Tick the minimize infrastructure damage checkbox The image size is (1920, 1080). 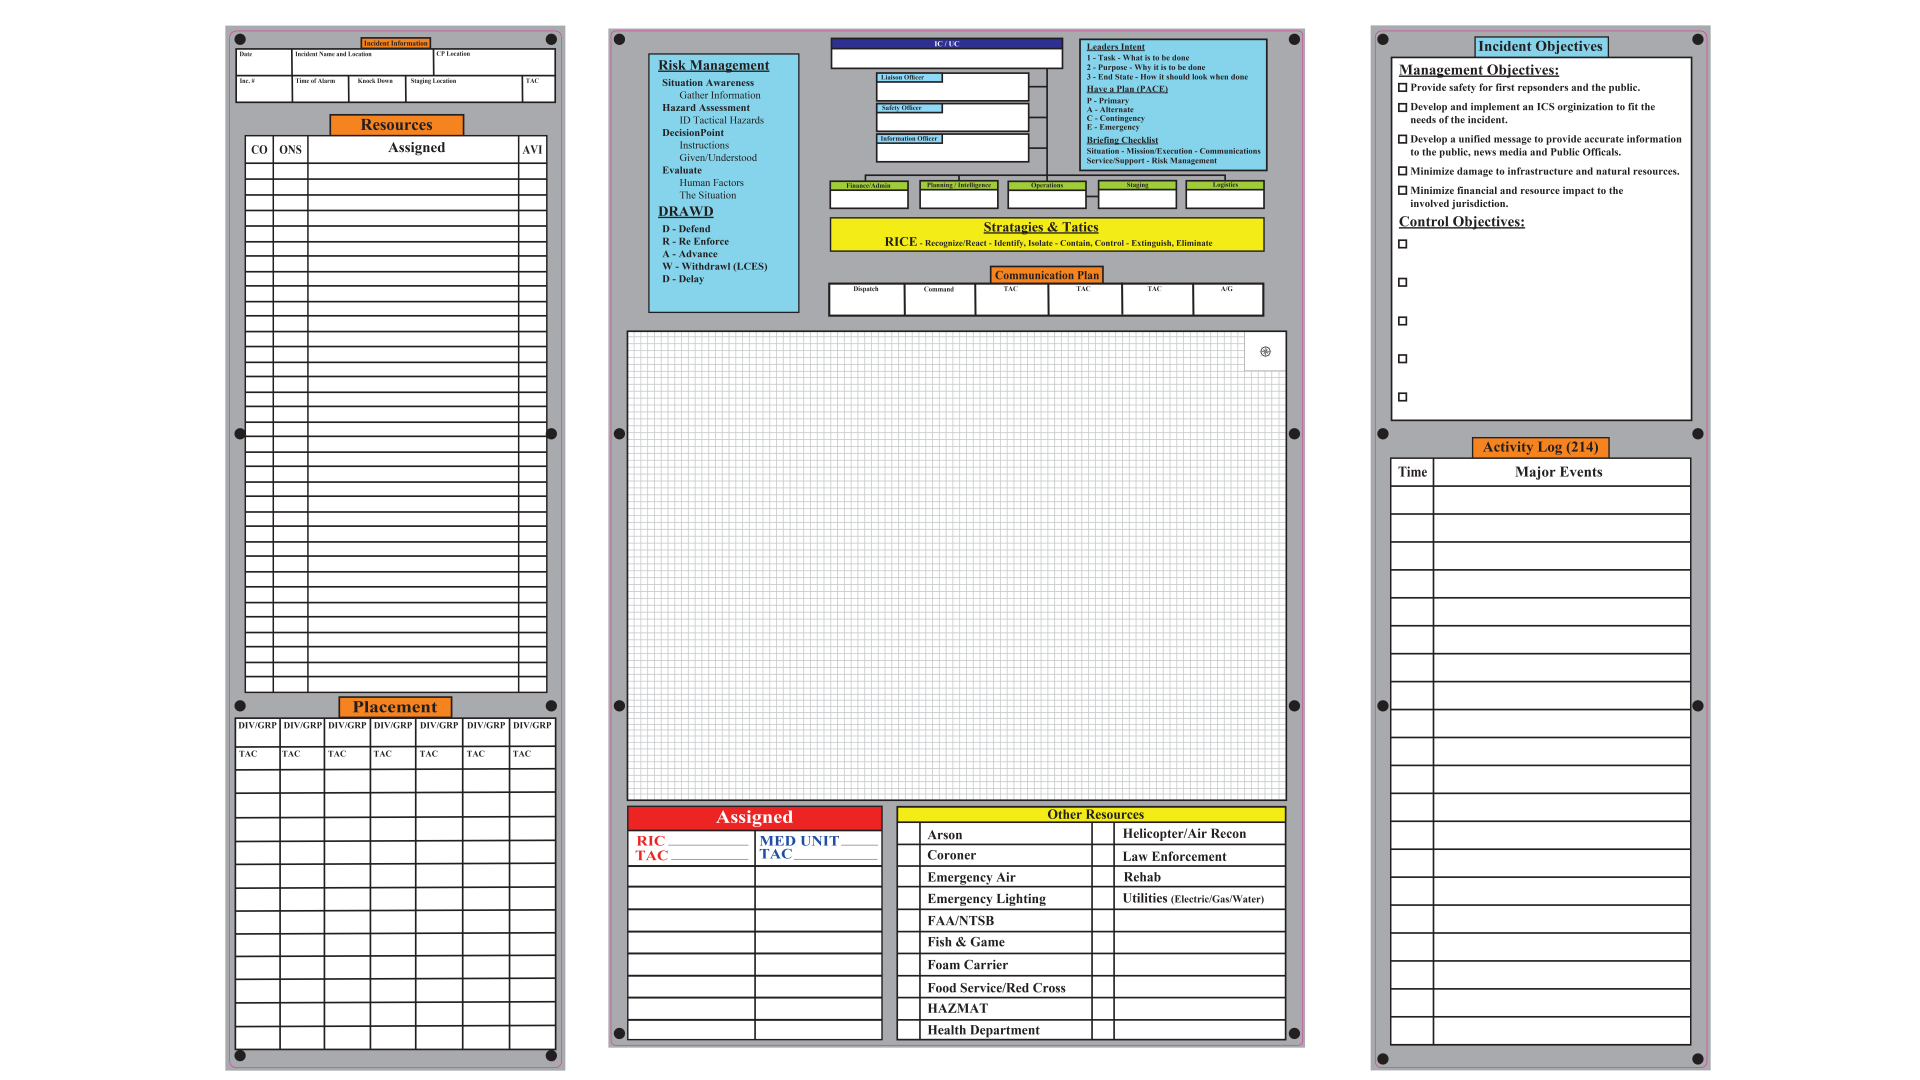click(x=1402, y=171)
